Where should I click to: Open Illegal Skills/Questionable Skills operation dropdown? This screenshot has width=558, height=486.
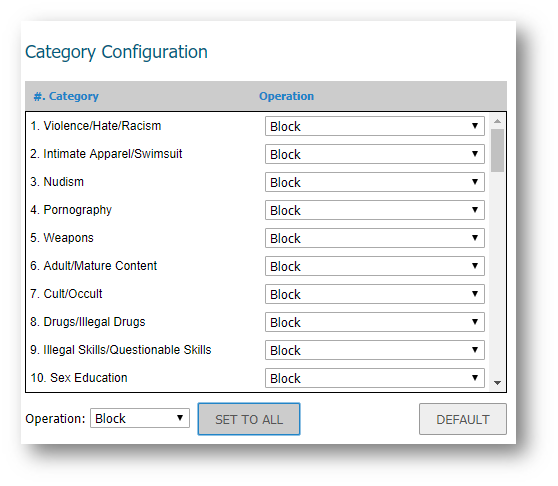pyautogui.click(x=374, y=350)
